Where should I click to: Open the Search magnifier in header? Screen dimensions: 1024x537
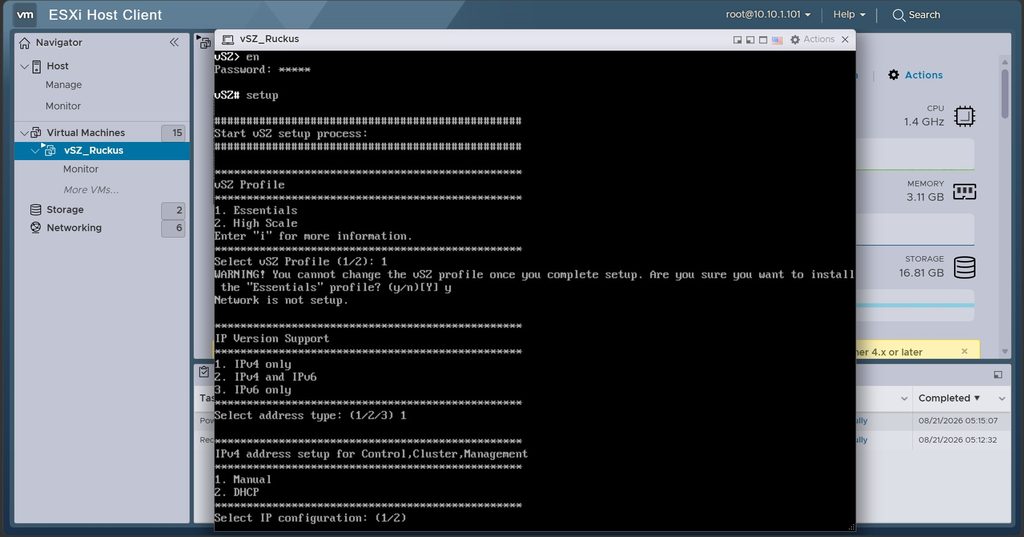click(x=899, y=15)
